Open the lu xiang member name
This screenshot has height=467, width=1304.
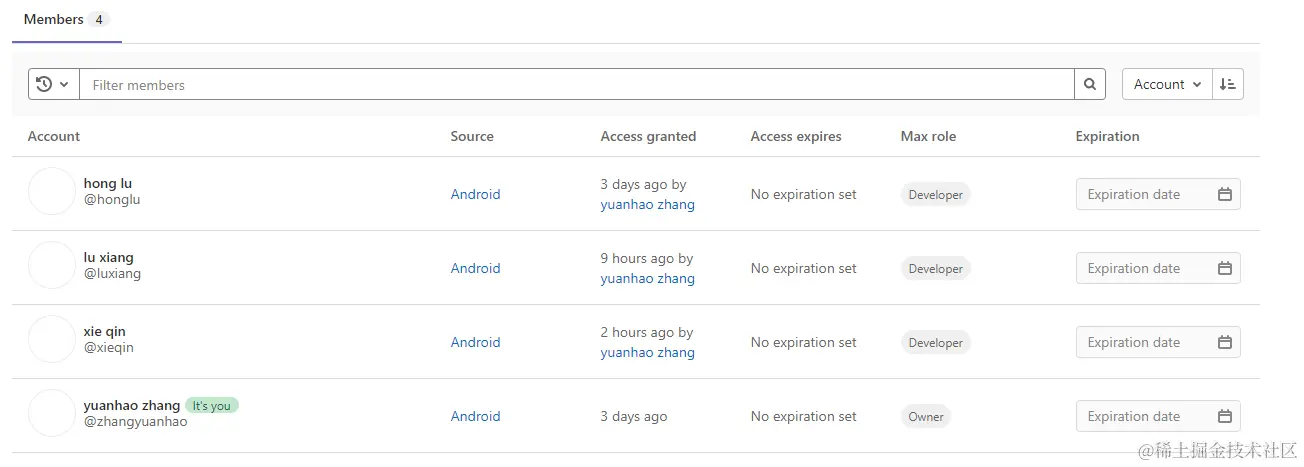(x=108, y=258)
